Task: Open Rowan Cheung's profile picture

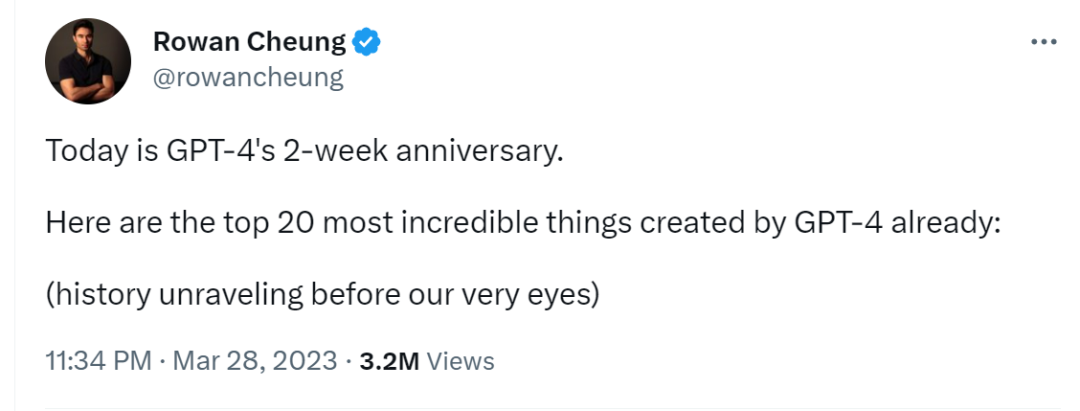Action: [x=88, y=61]
